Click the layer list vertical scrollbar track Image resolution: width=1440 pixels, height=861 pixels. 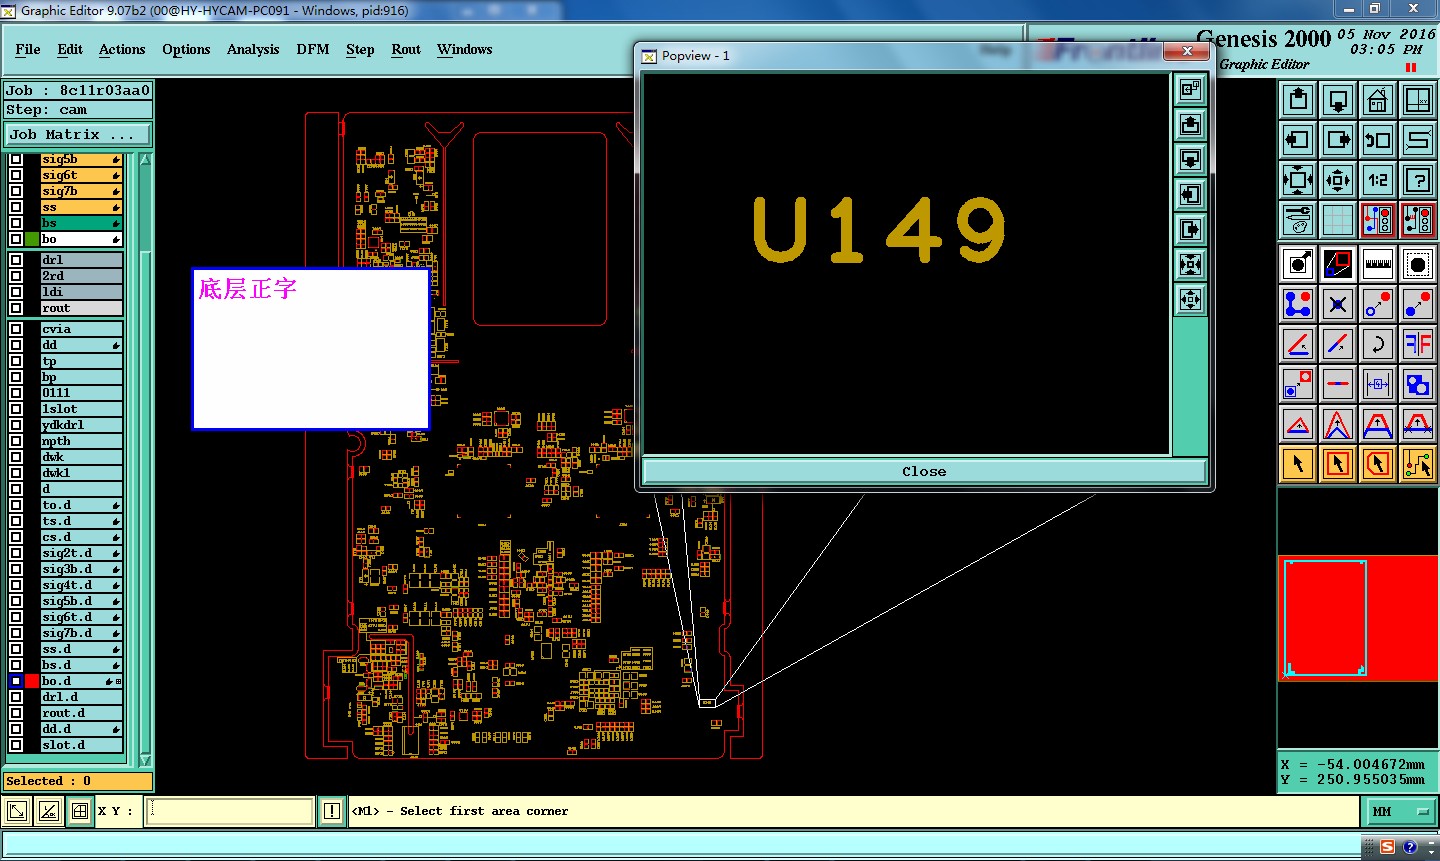pos(146,460)
